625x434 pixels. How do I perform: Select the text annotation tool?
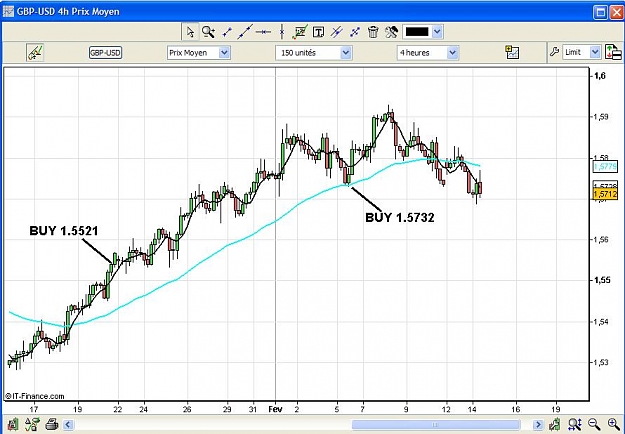[318, 32]
